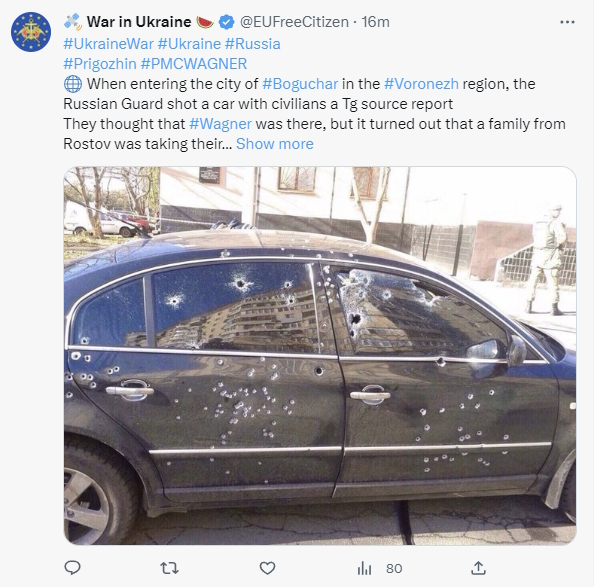The image size is (595, 587).
Task: Enlarge the bullet-riddled car photo
Action: [x=320, y=356]
